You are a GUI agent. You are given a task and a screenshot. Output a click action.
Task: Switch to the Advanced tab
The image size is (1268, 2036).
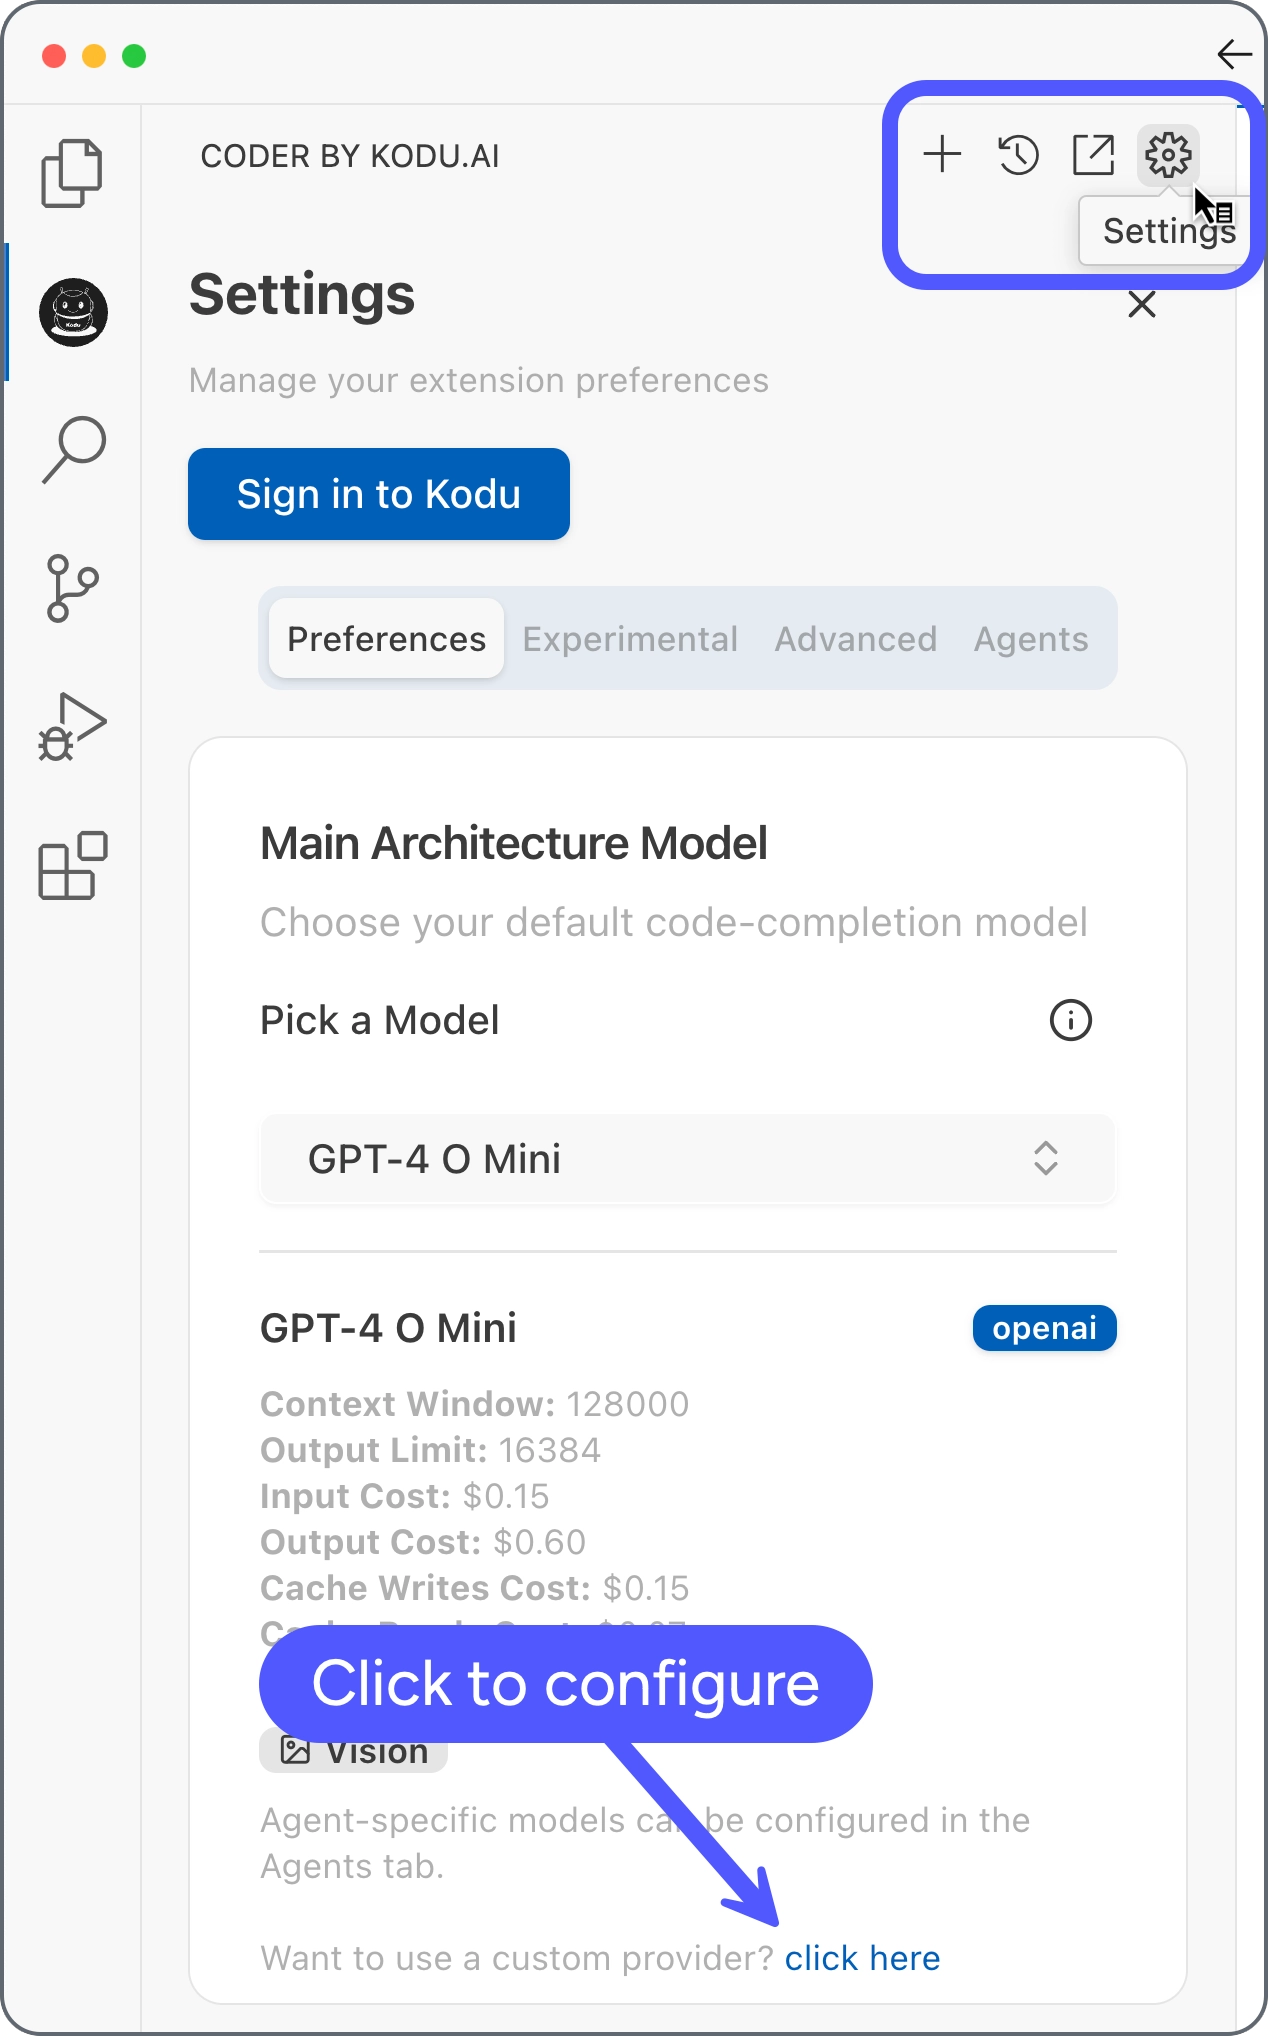click(x=856, y=638)
